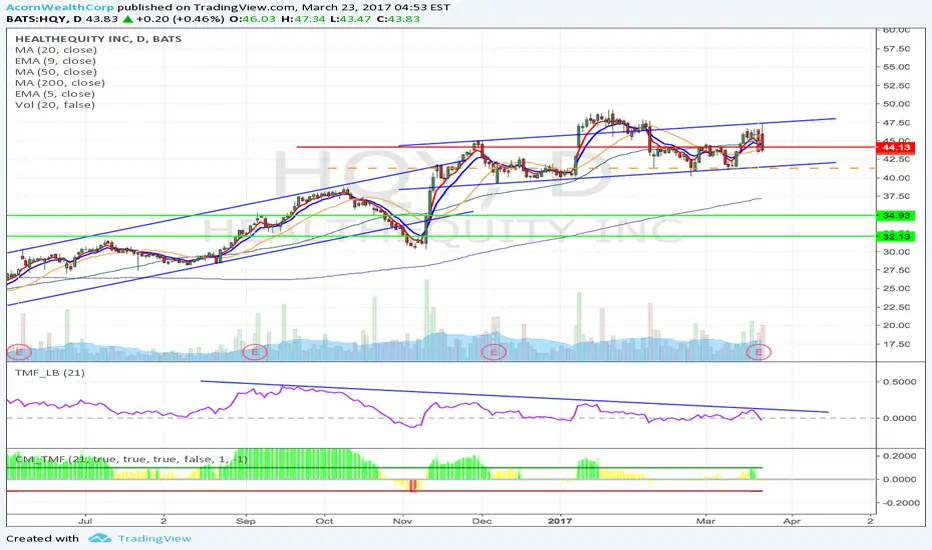Viewport: 932px width, 550px height.
Task: Click the Mar label on time axis
Action: coord(706,521)
